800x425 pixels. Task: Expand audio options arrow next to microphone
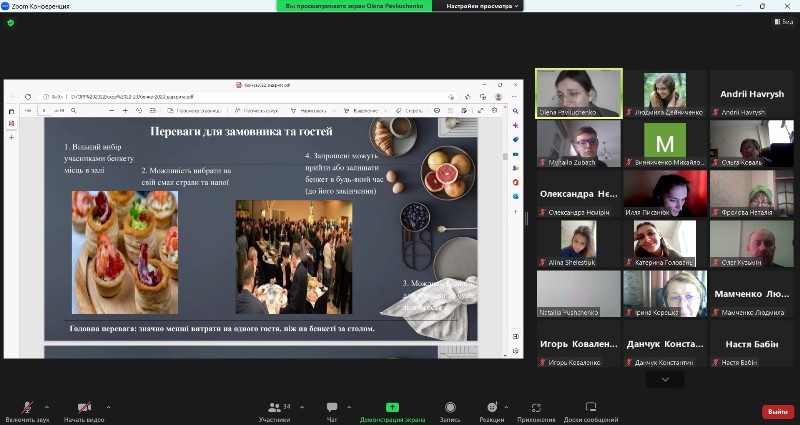click(46, 407)
